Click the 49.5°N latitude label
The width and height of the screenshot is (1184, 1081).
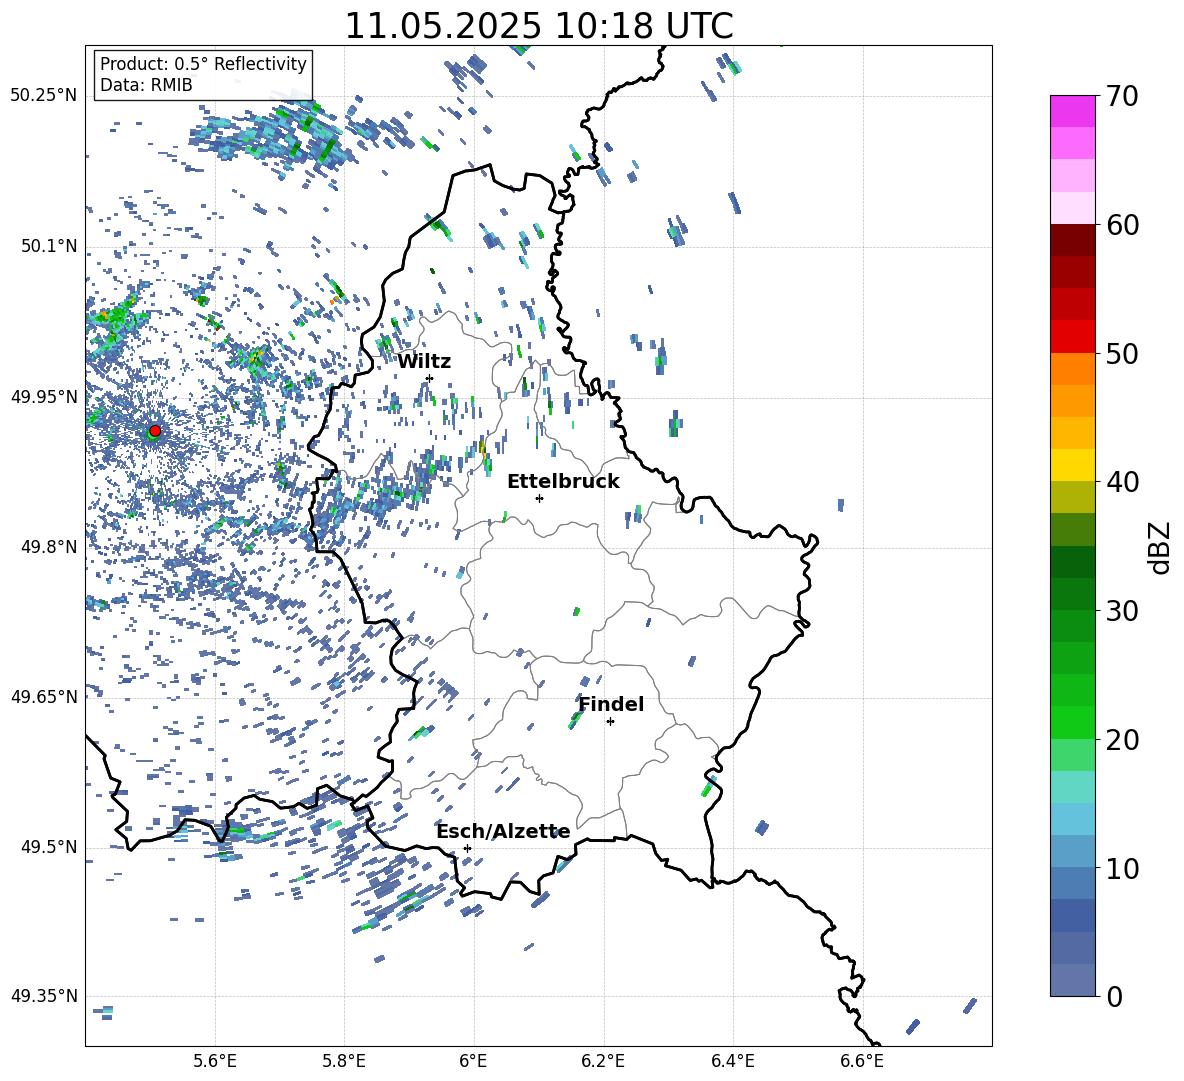click(49, 847)
